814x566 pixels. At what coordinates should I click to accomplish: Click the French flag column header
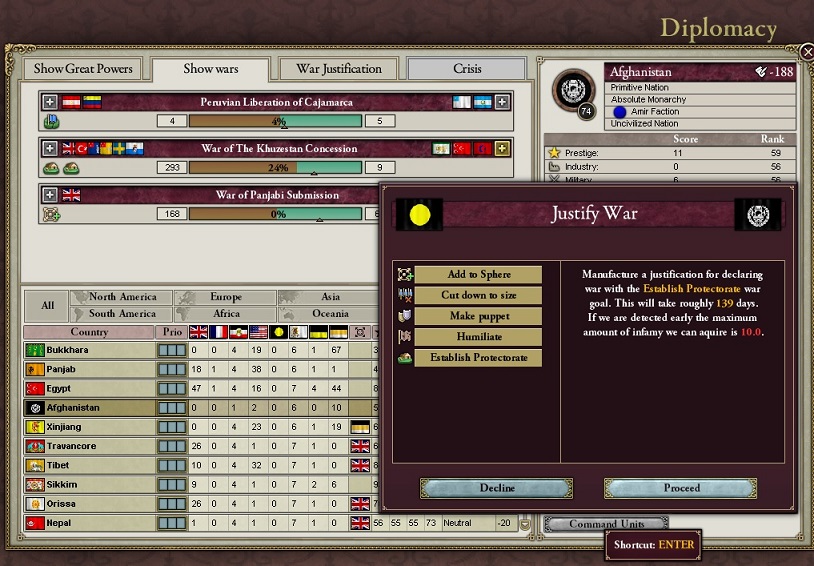(x=219, y=332)
